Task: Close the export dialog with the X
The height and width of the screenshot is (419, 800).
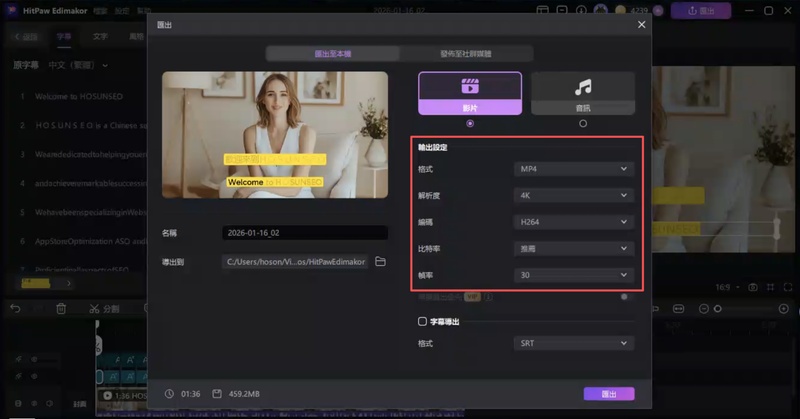Action: click(641, 24)
